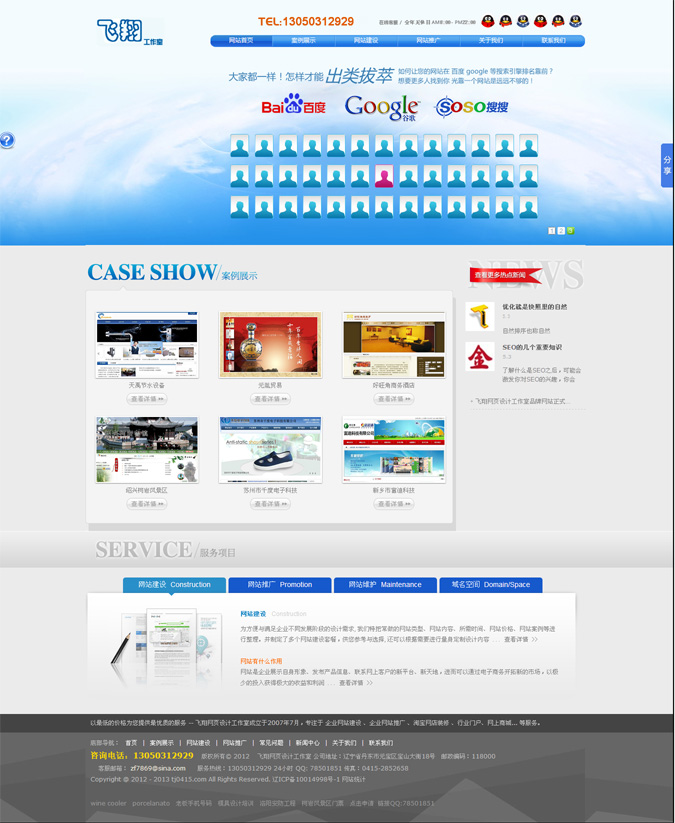Switch to the 网站建设 Construction tab

(174, 585)
